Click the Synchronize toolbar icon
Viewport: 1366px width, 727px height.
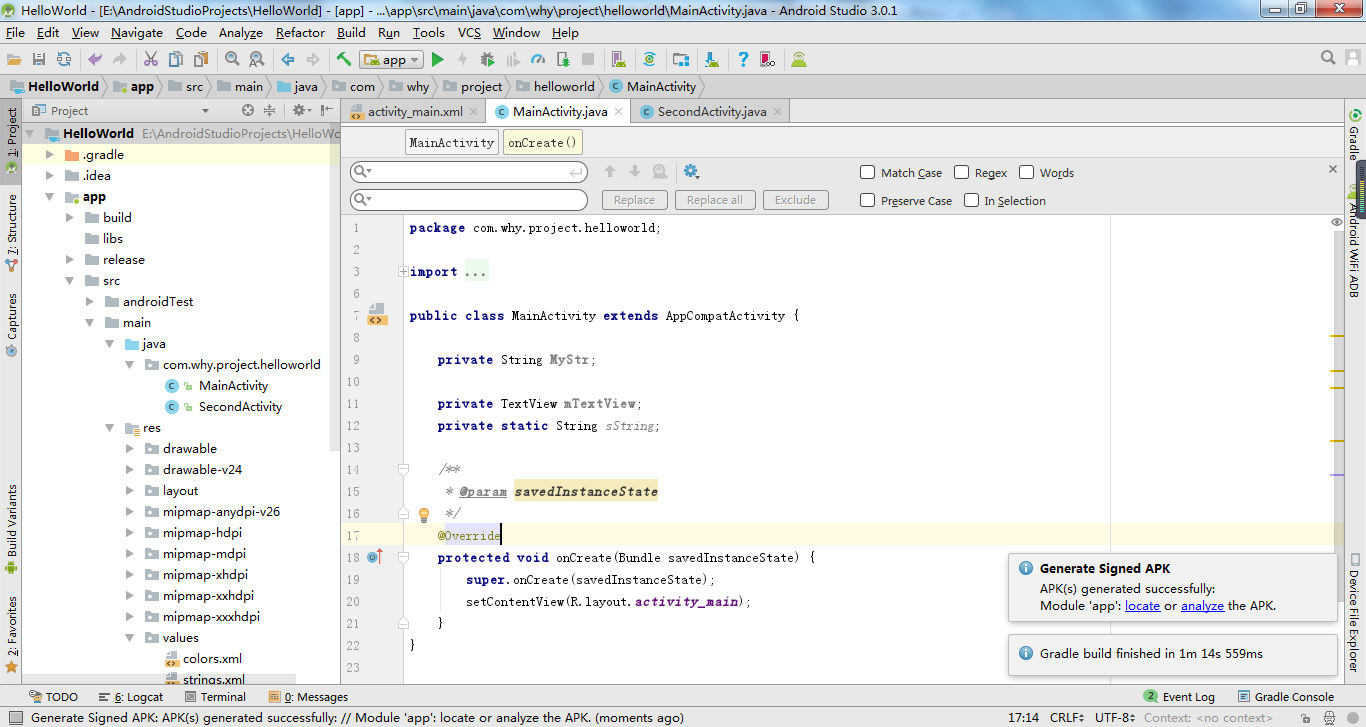point(64,60)
